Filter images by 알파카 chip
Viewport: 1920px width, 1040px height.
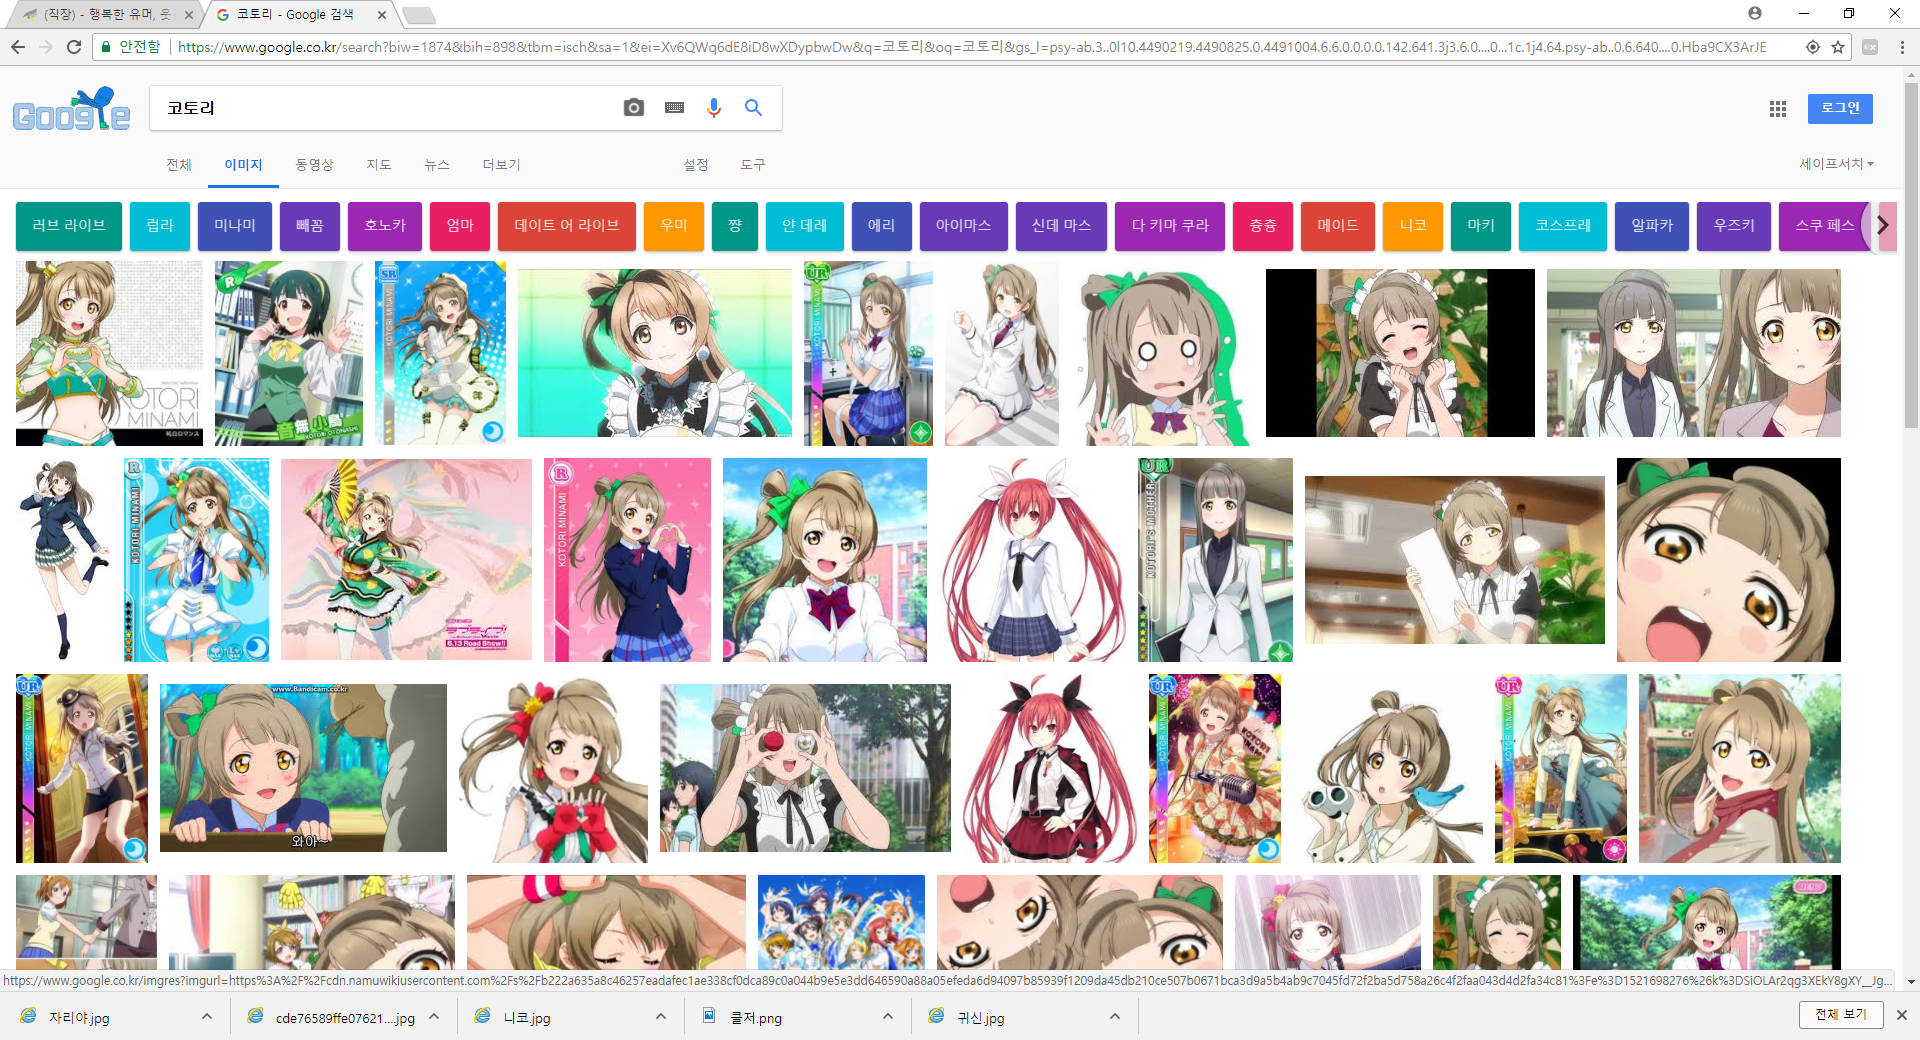coord(1652,226)
